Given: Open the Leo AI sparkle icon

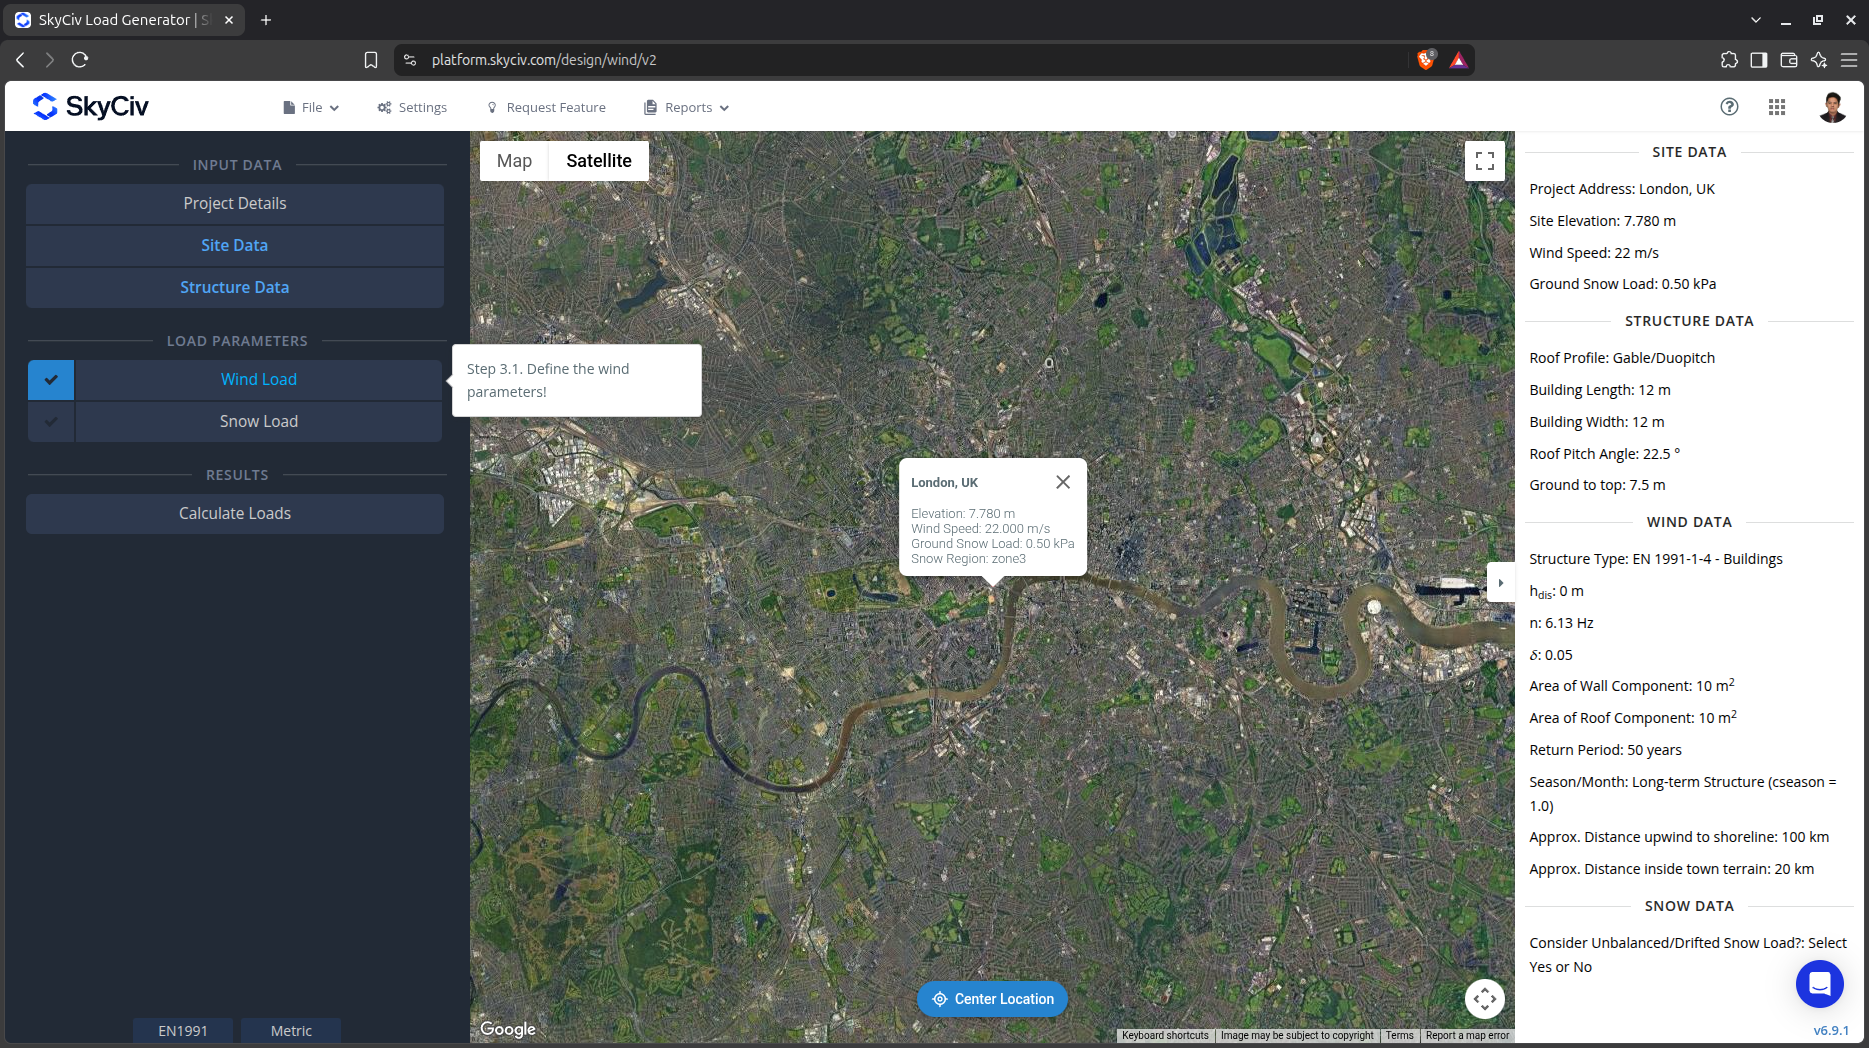Looking at the screenshot, I should point(1819,60).
